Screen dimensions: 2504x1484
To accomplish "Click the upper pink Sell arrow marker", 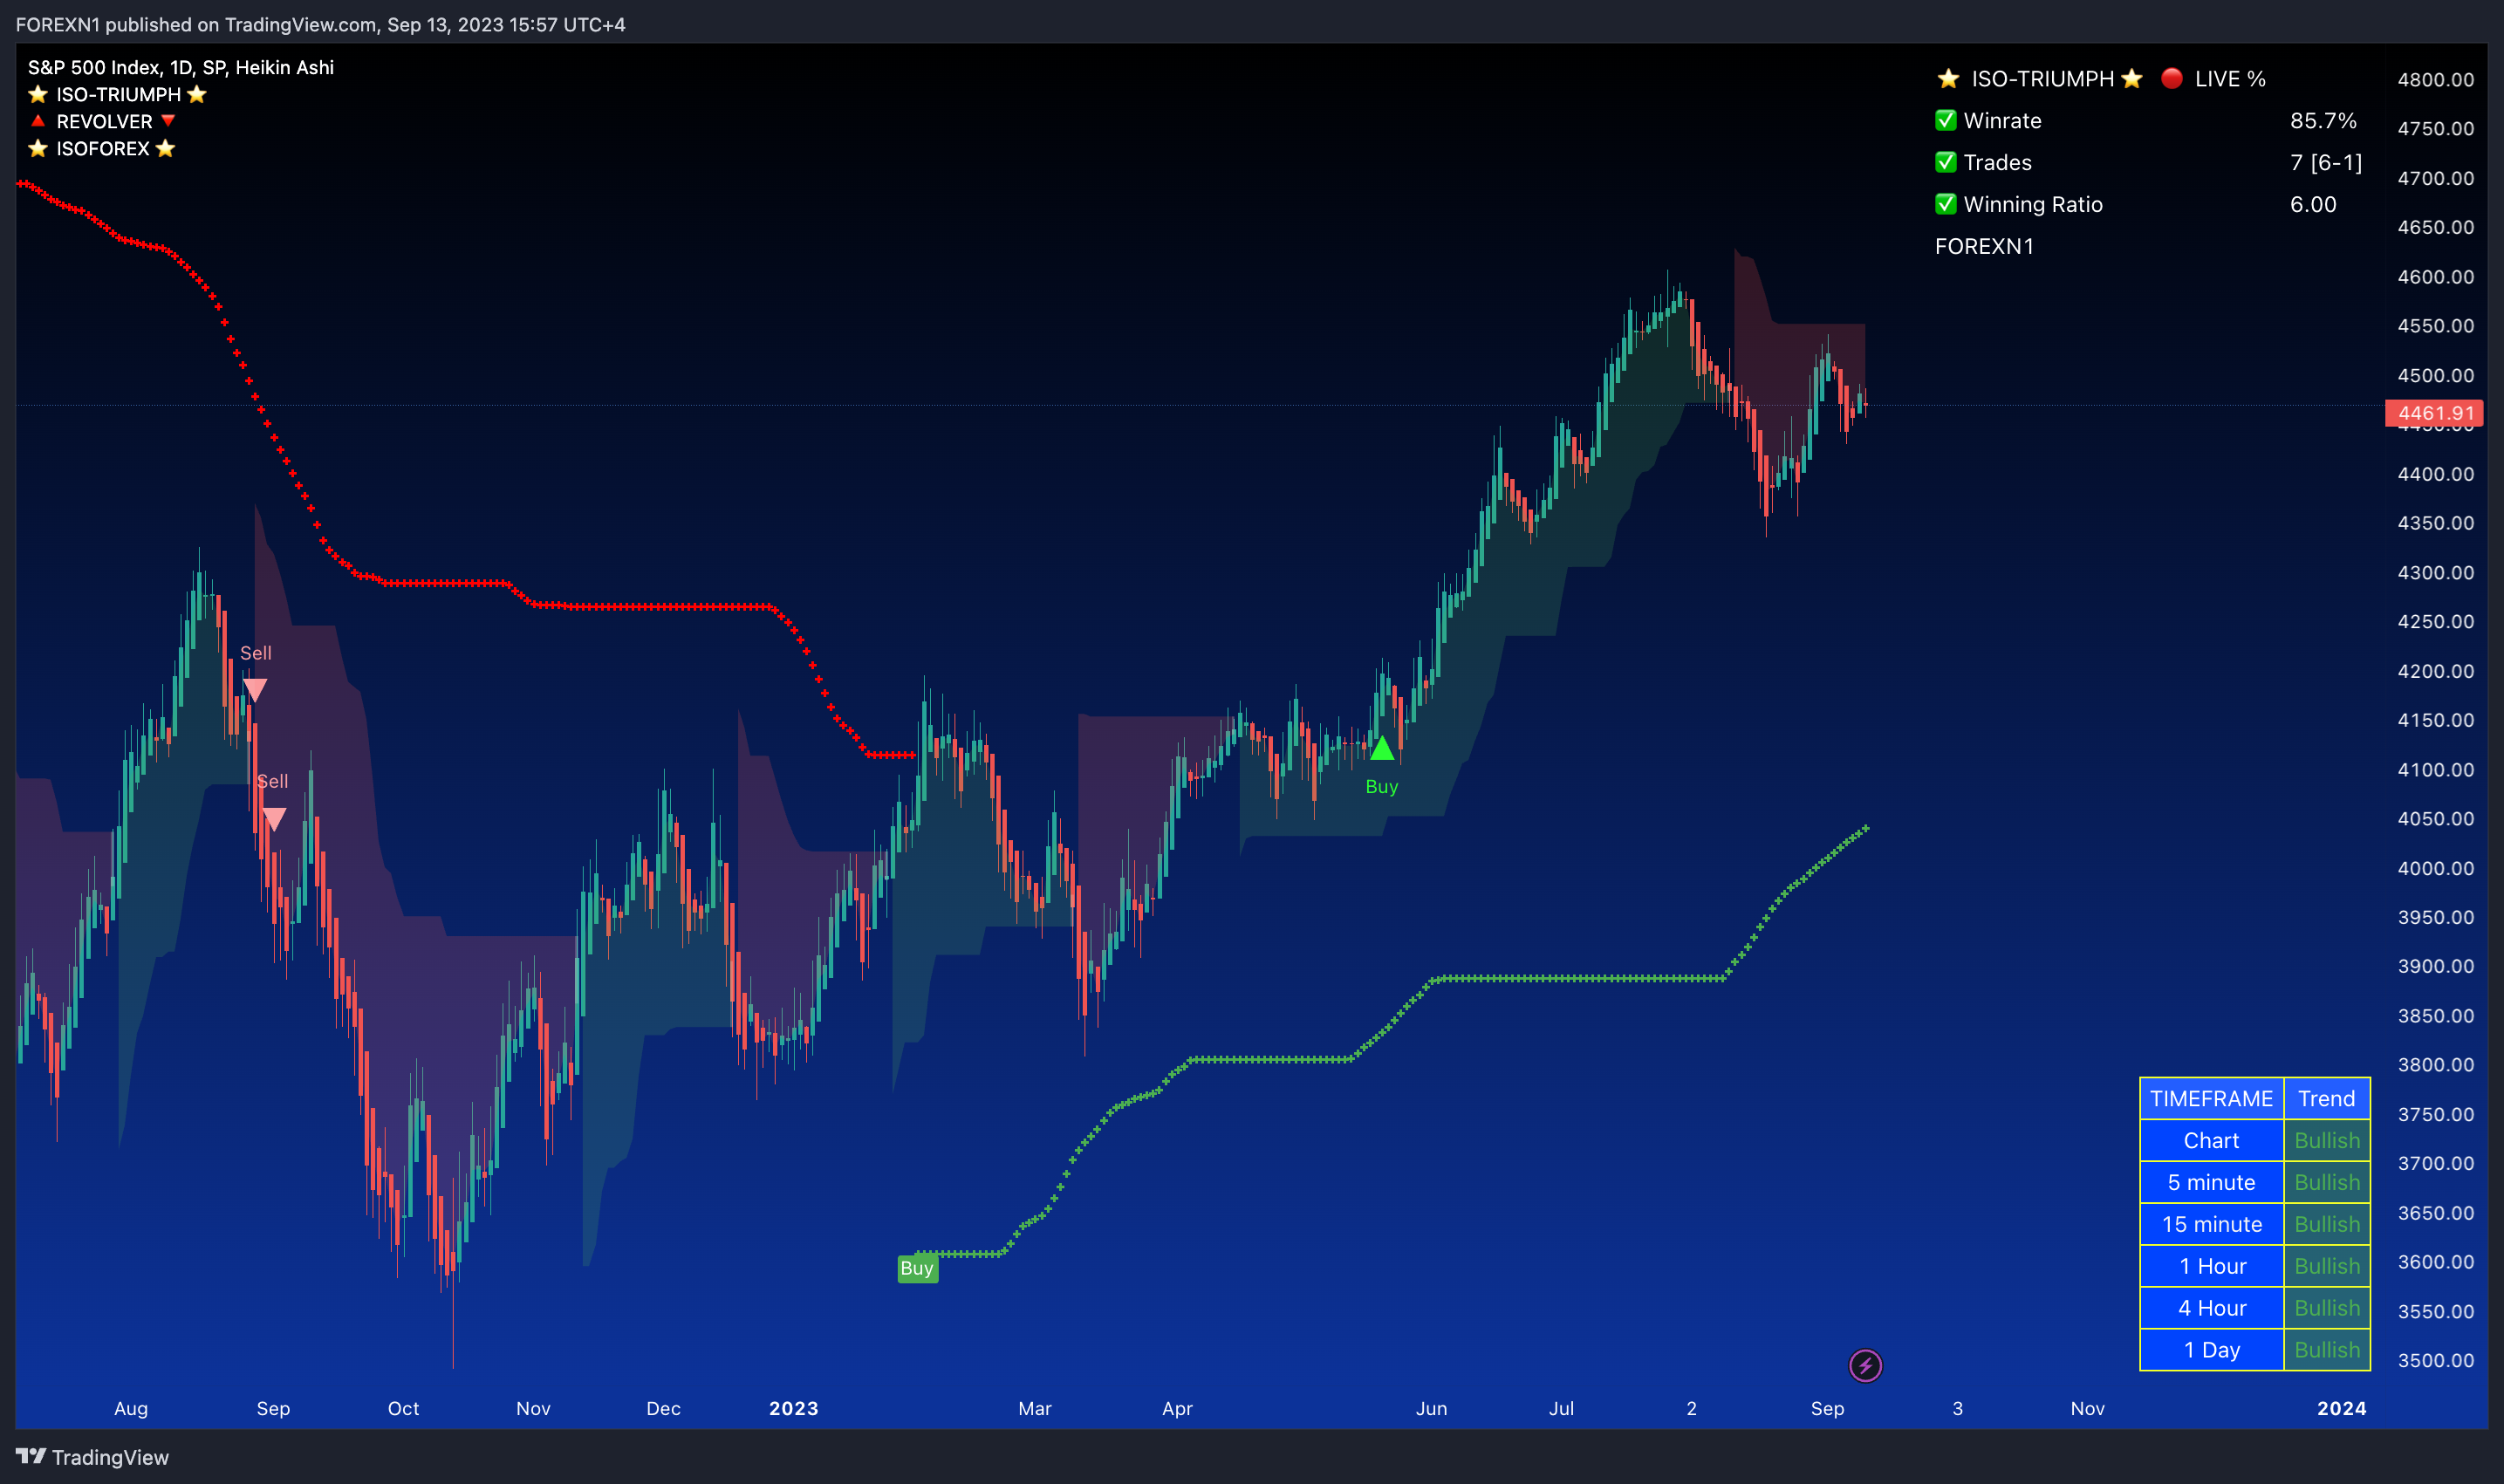I will [x=255, y=690].
